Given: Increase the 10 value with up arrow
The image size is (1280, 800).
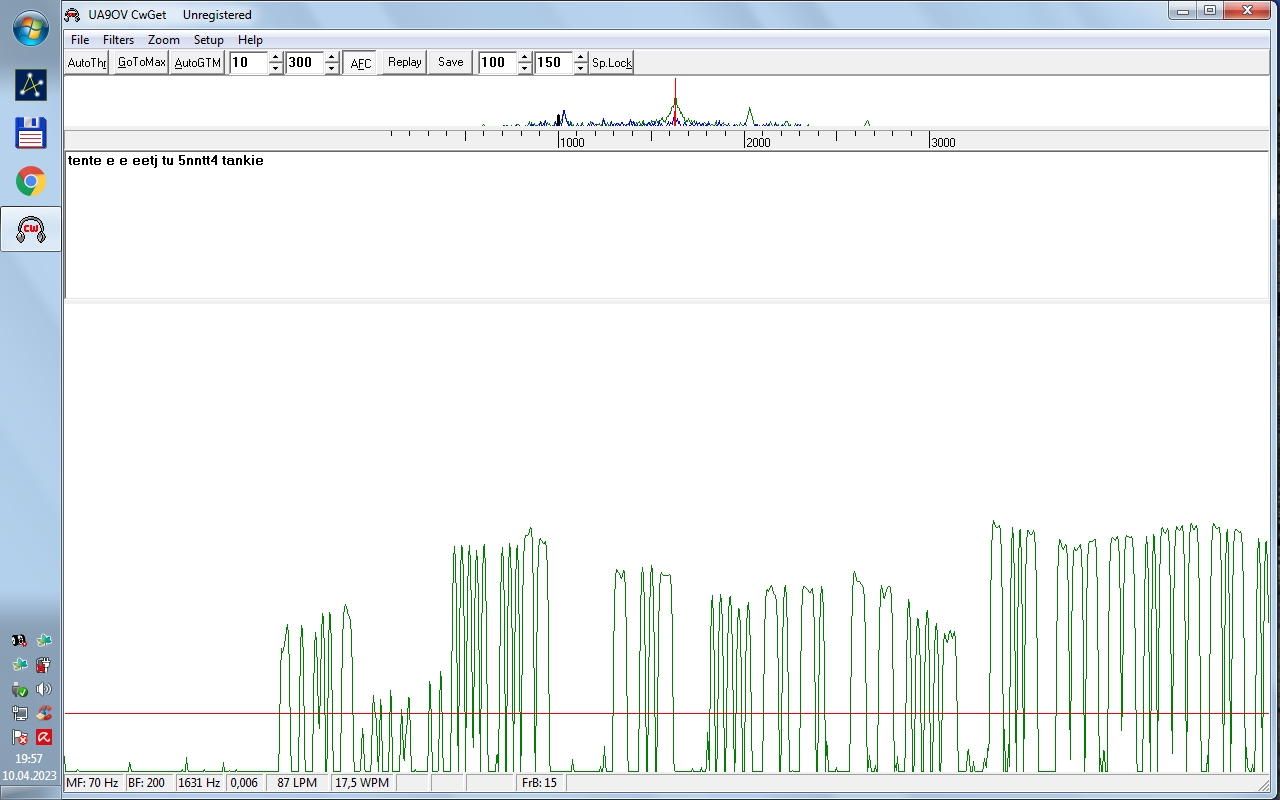Looking at the screenshot, I should (276, 57).
